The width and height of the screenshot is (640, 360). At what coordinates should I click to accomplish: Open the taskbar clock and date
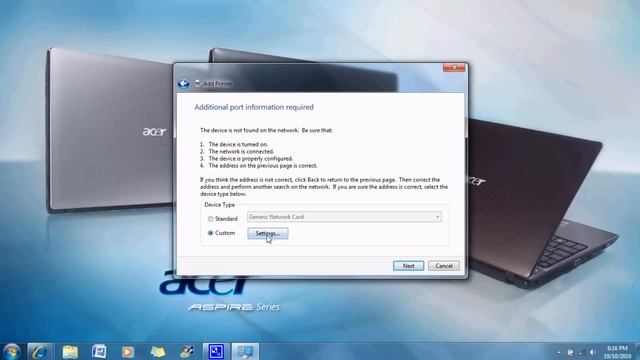(x=617, y=352)
